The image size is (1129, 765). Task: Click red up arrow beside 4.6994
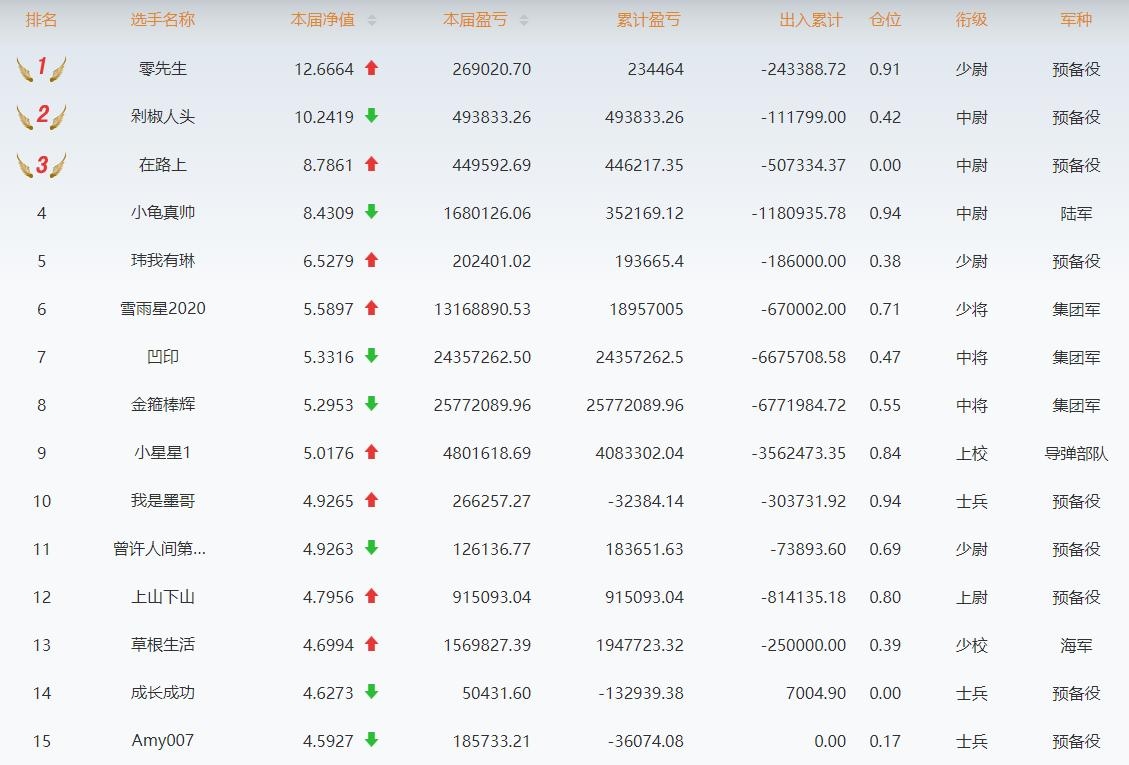372,644
